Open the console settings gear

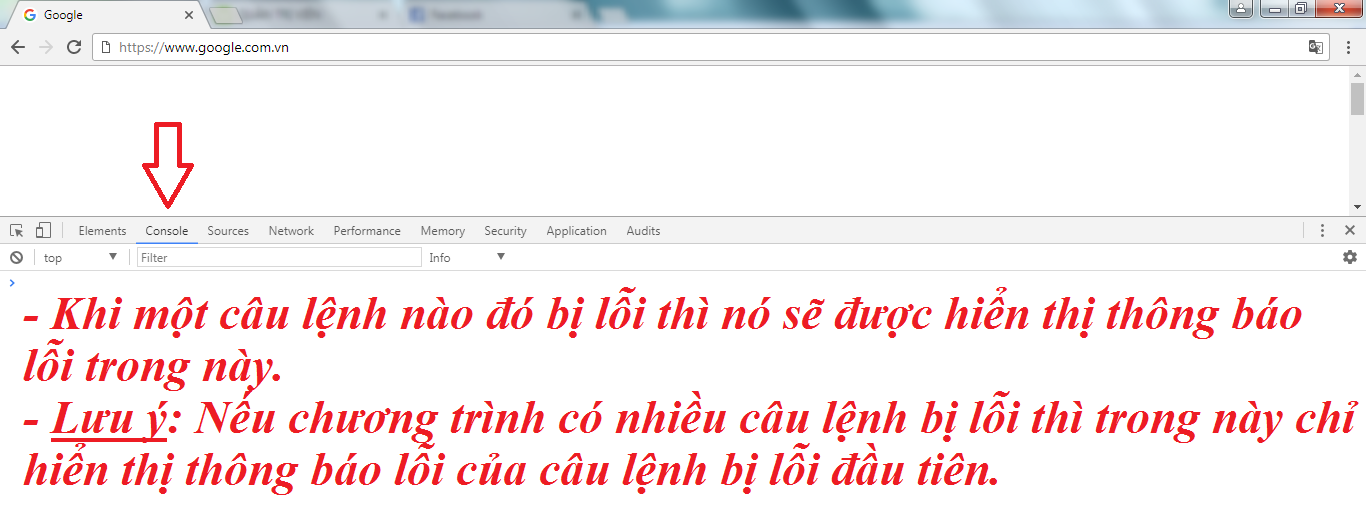1350,258
